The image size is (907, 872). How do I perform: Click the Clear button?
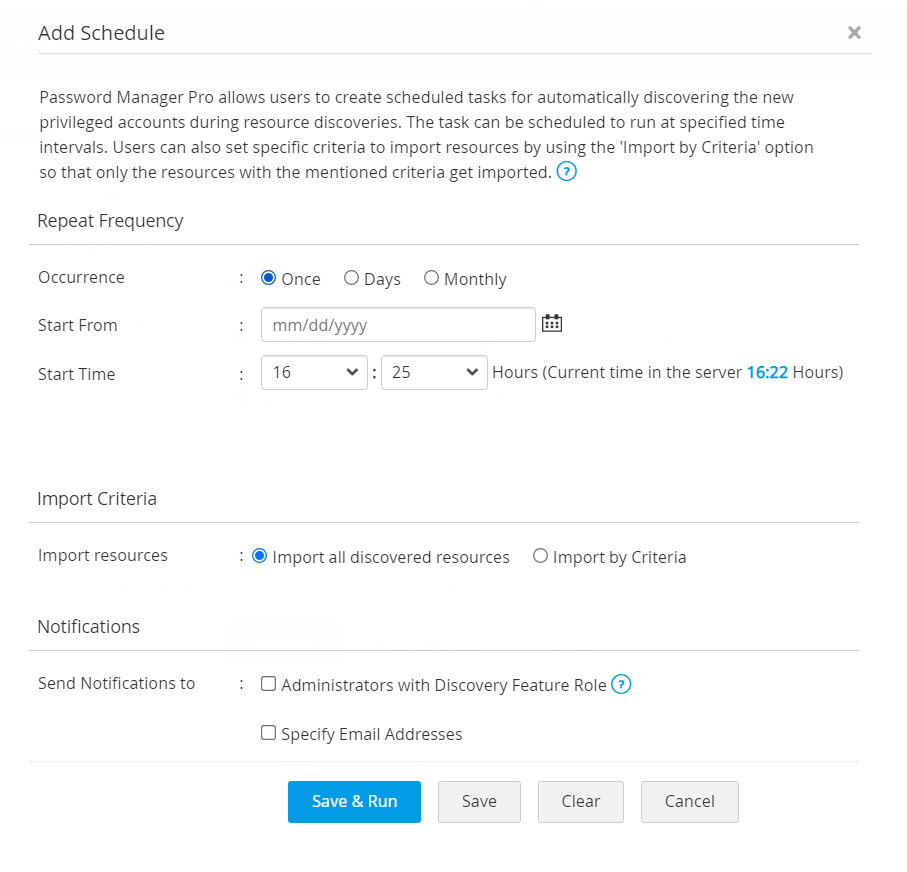point(580,801)
